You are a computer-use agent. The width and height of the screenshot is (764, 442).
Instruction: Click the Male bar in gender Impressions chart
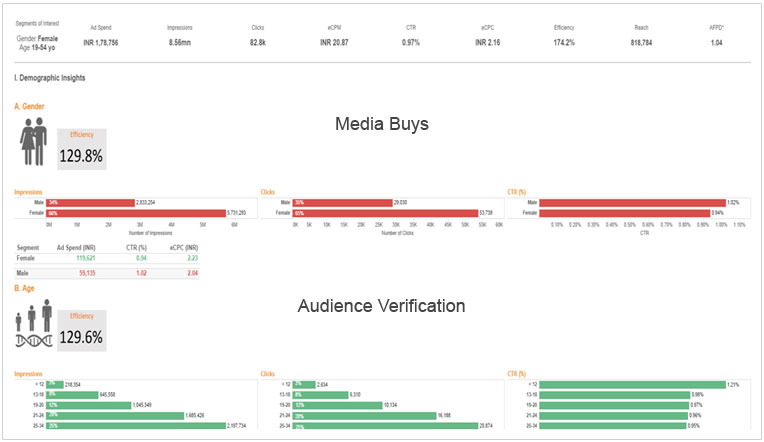[90, 202]
